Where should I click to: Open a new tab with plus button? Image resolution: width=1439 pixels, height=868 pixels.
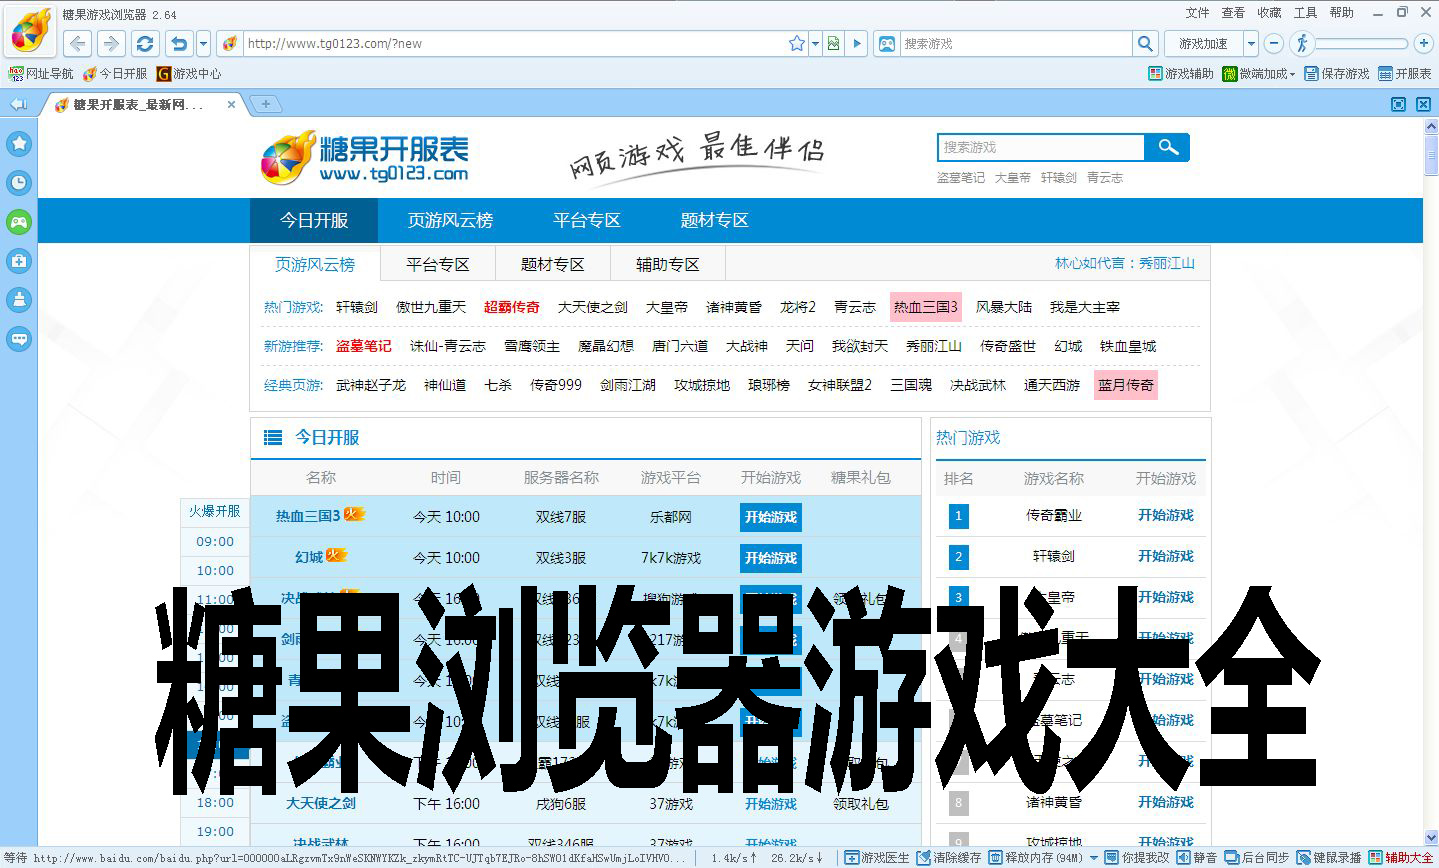(265, 104)
